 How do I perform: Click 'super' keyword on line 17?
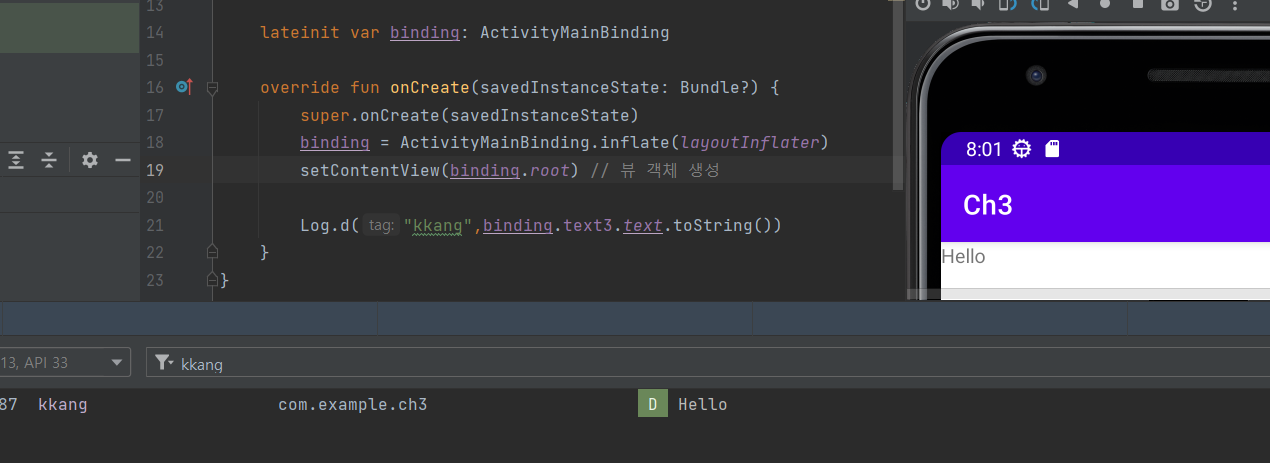pyautogui.click(x=325, y=115)
